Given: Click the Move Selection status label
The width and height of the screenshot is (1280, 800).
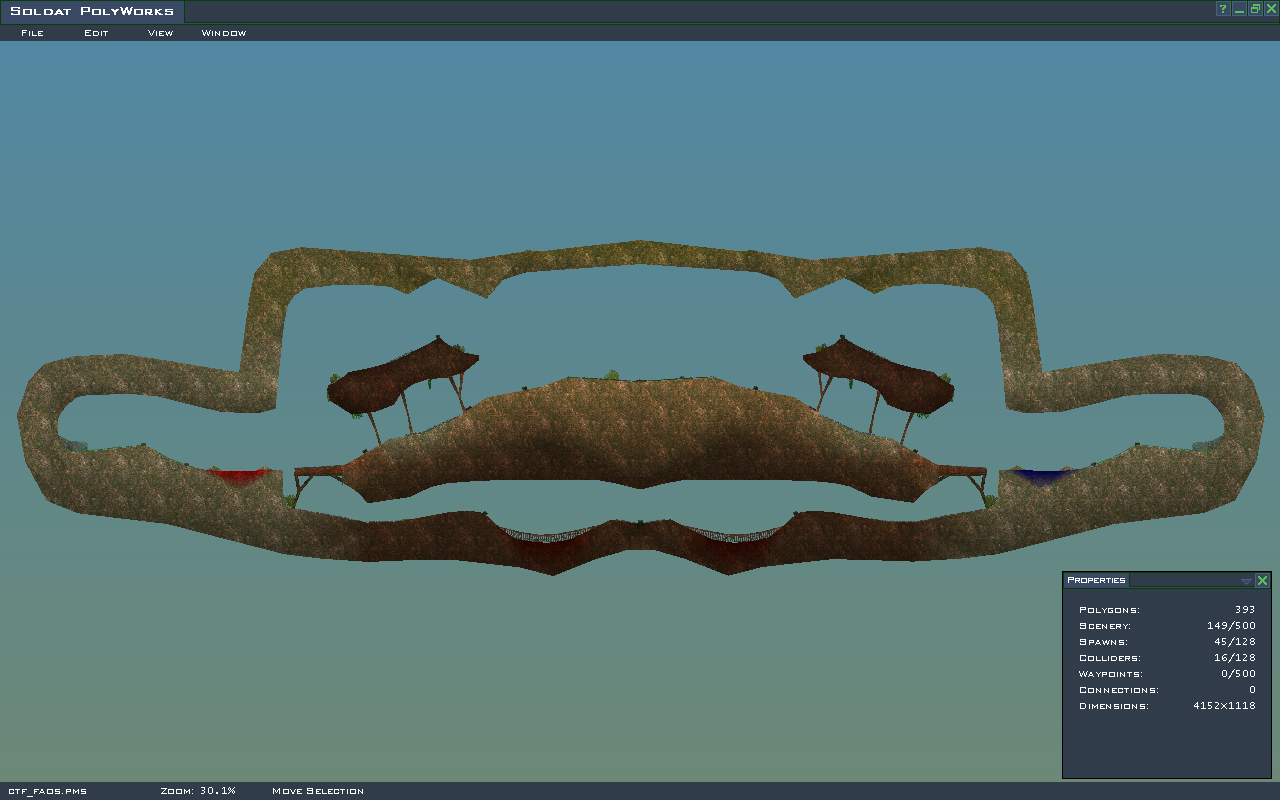Looking at the screenshot, I should pos(317,791).
